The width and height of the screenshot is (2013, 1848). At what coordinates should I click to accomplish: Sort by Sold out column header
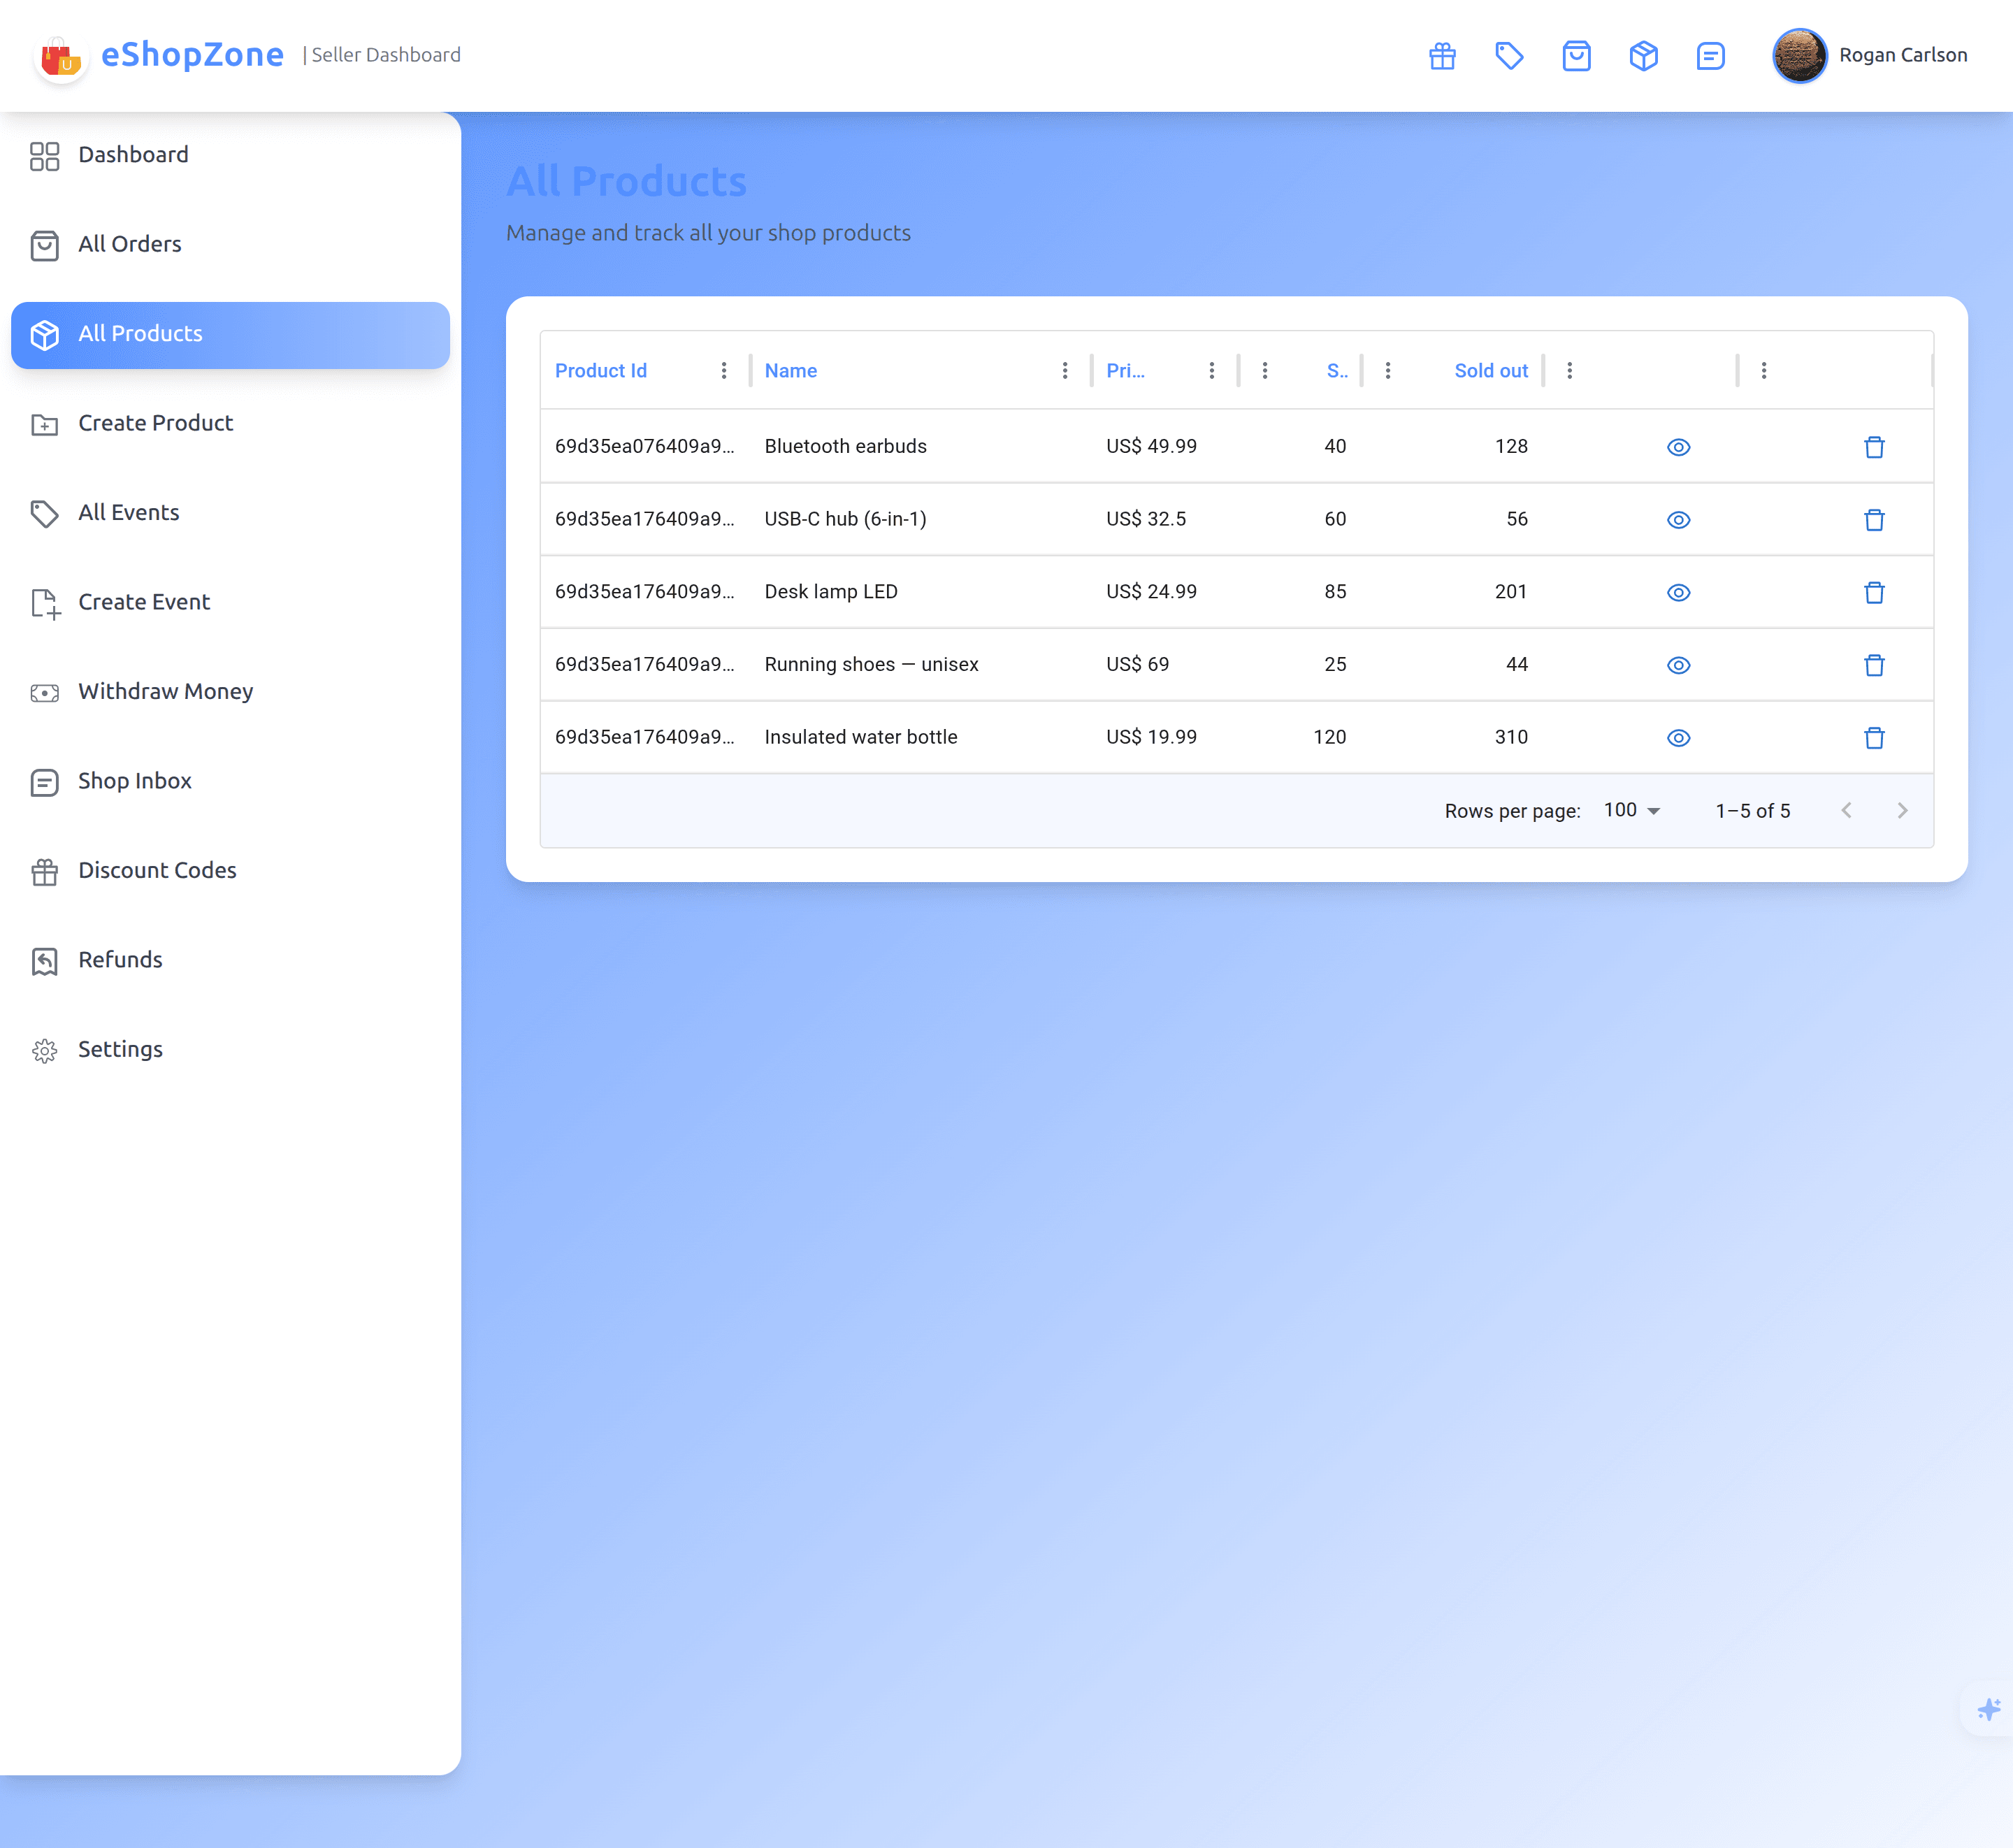[x=1490, y=371]
